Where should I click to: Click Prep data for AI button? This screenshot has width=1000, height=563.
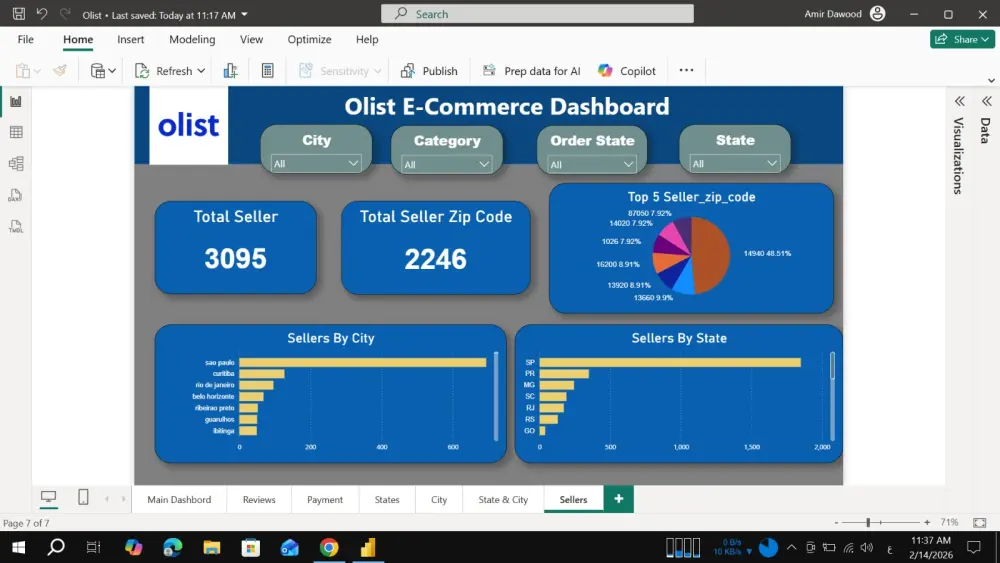coord(531,71)
